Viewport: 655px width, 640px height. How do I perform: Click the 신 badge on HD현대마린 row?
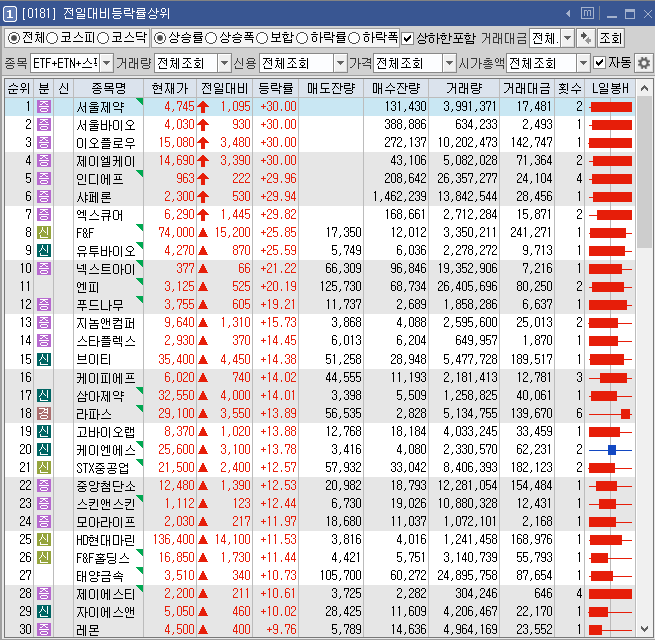point(44,539)
